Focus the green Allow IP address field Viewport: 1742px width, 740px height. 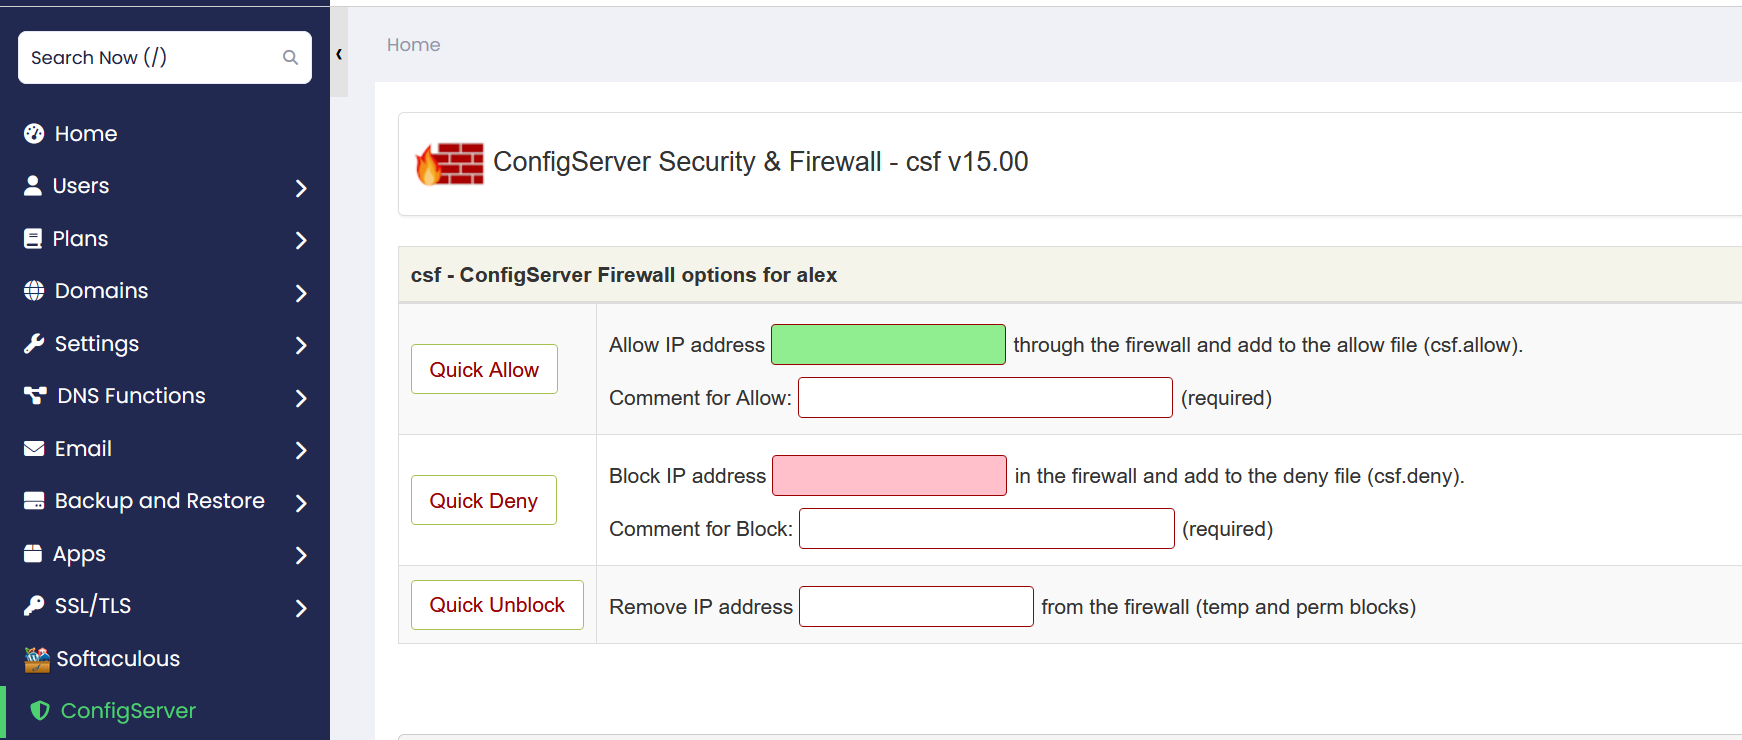pyautogui.click(x=888, y=345)
